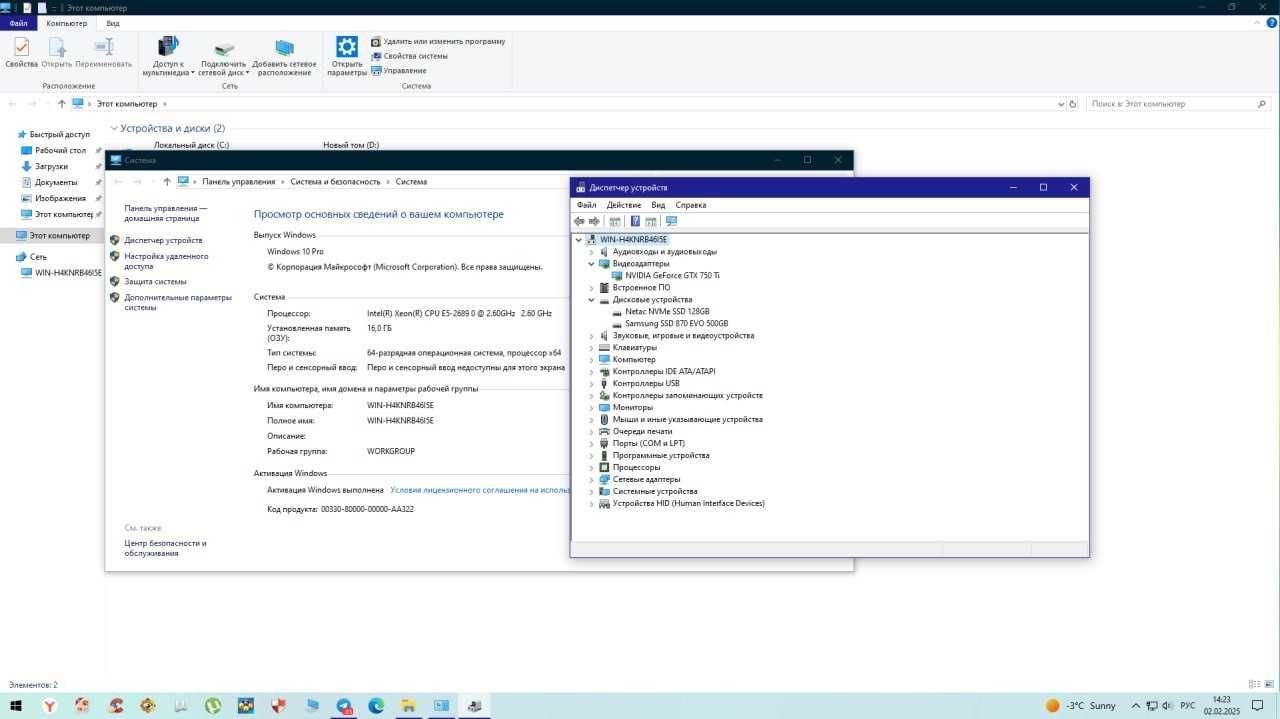Screen dimensions: 1280x719
Task: Click the search magnifier in Explorer search box
Action: (x=1261, y=104)
